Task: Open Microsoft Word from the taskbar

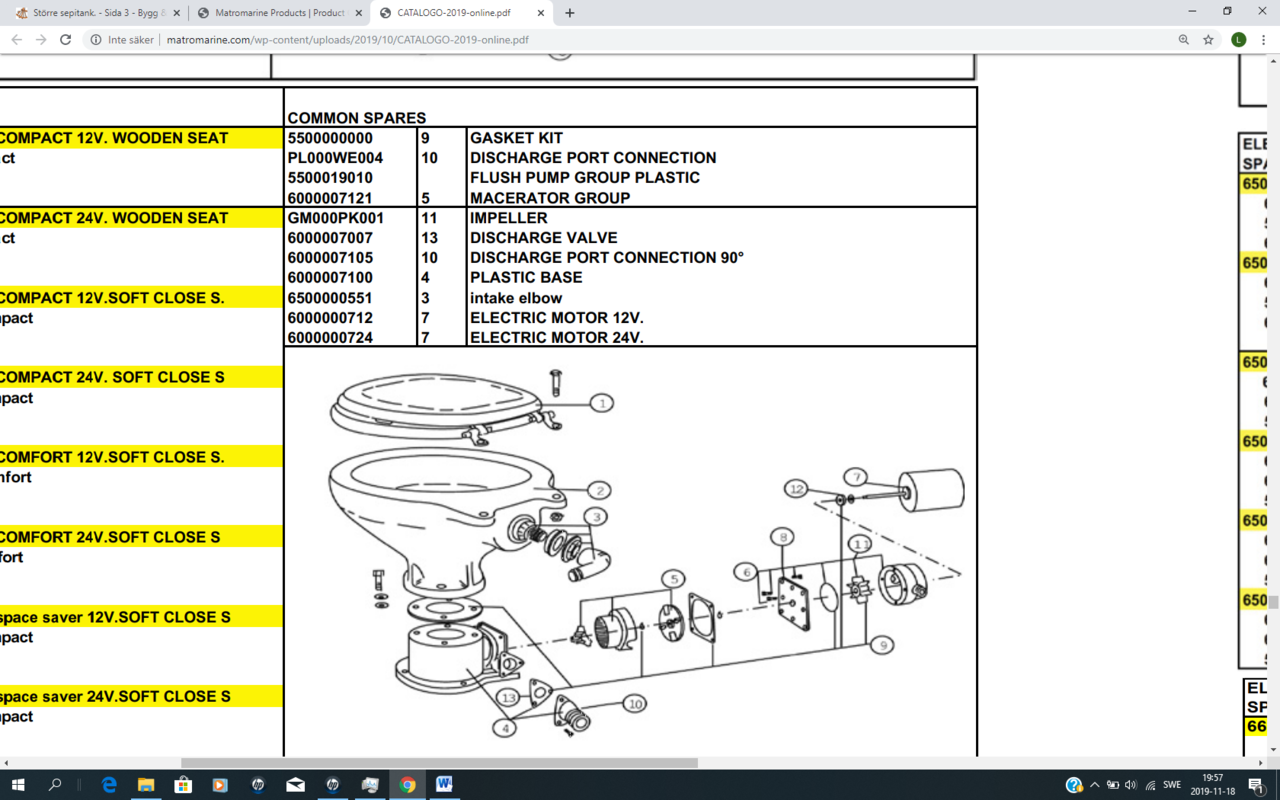Action: point(444,785)
